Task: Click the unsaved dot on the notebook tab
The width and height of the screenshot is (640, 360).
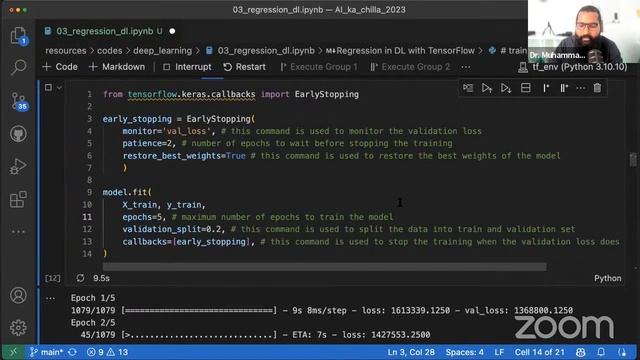Action: click(172, 31)
